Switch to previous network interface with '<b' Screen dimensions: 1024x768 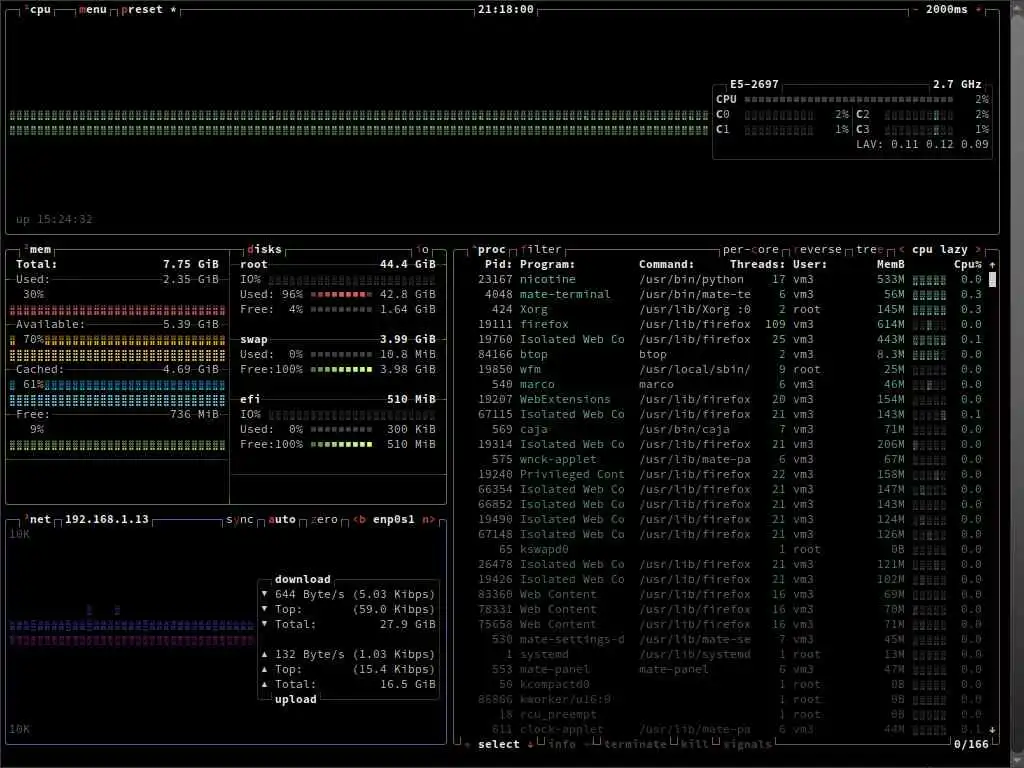tap(359, 519)
